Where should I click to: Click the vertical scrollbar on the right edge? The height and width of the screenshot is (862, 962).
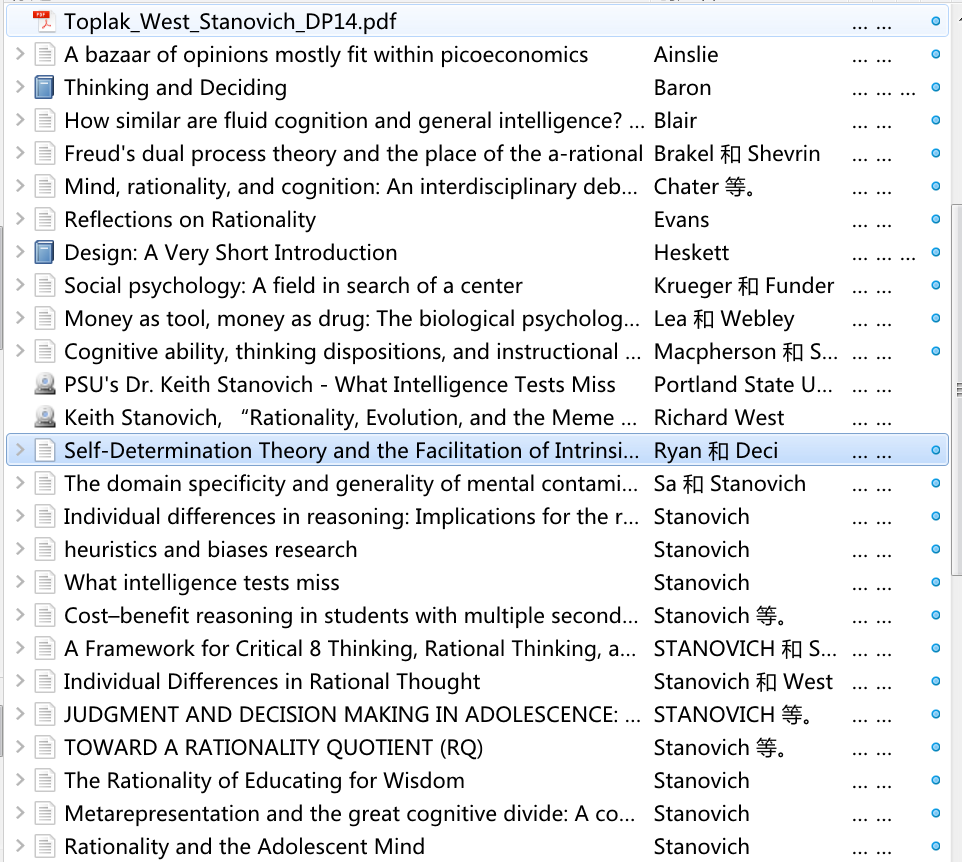click(956, 300)
